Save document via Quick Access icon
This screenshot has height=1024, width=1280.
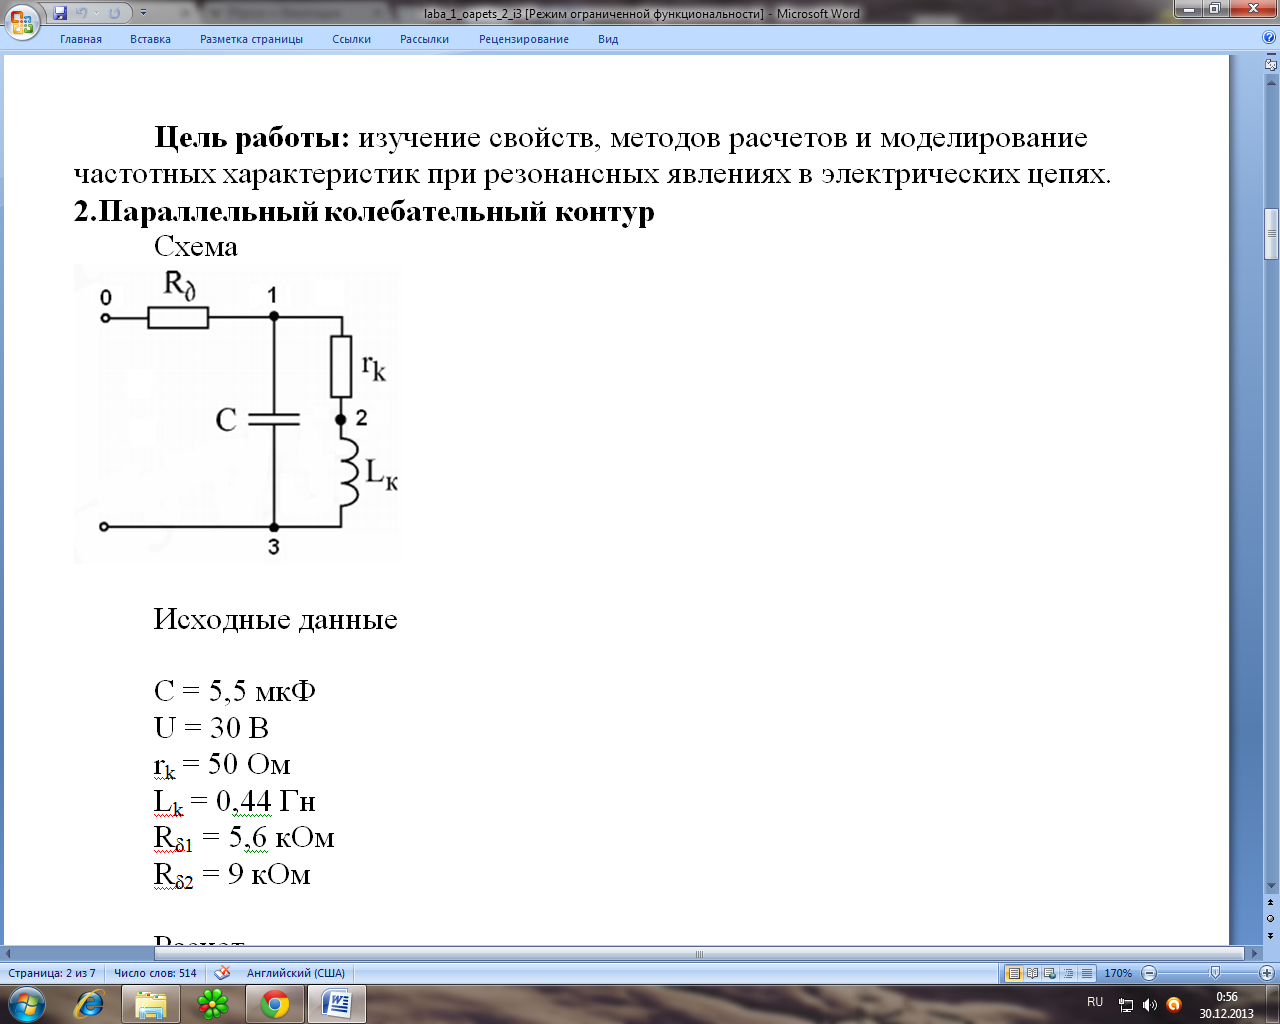tap(60, 13)
